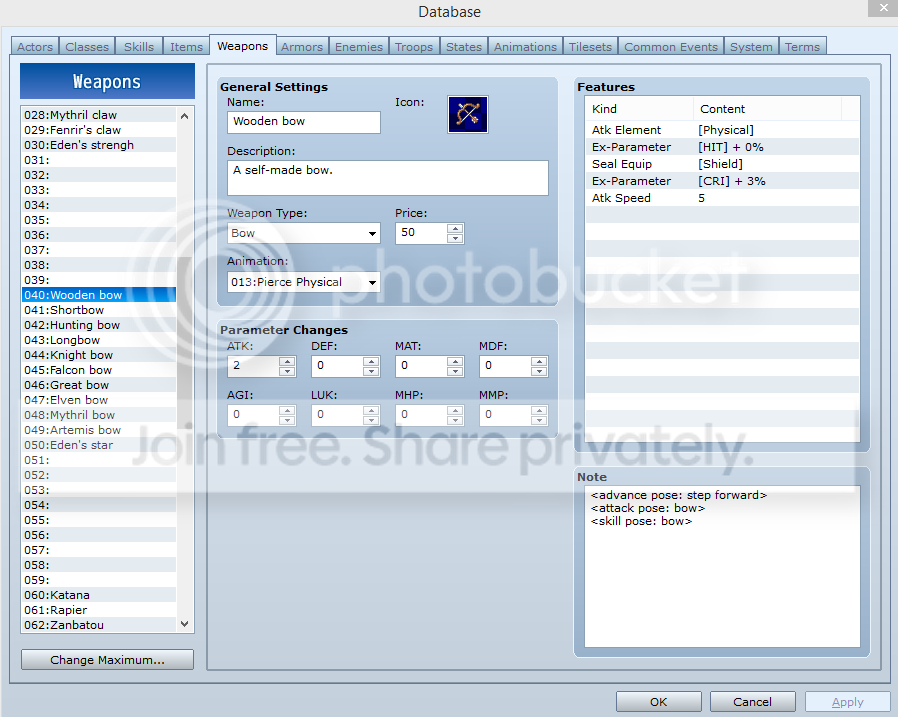Screen dimensions: 898x717
Task: Open the Troops tab
Action: click(414, 47)
